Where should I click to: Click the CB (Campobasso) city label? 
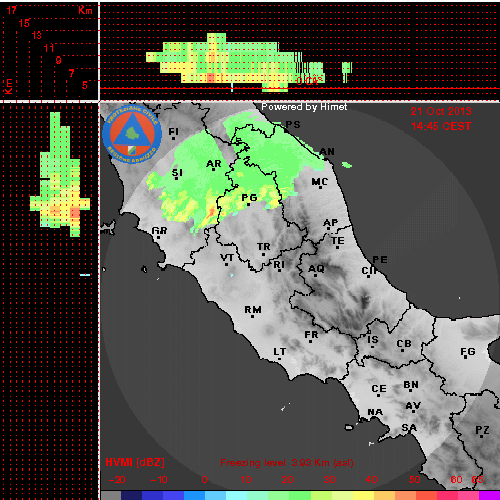tap(404, 344)
